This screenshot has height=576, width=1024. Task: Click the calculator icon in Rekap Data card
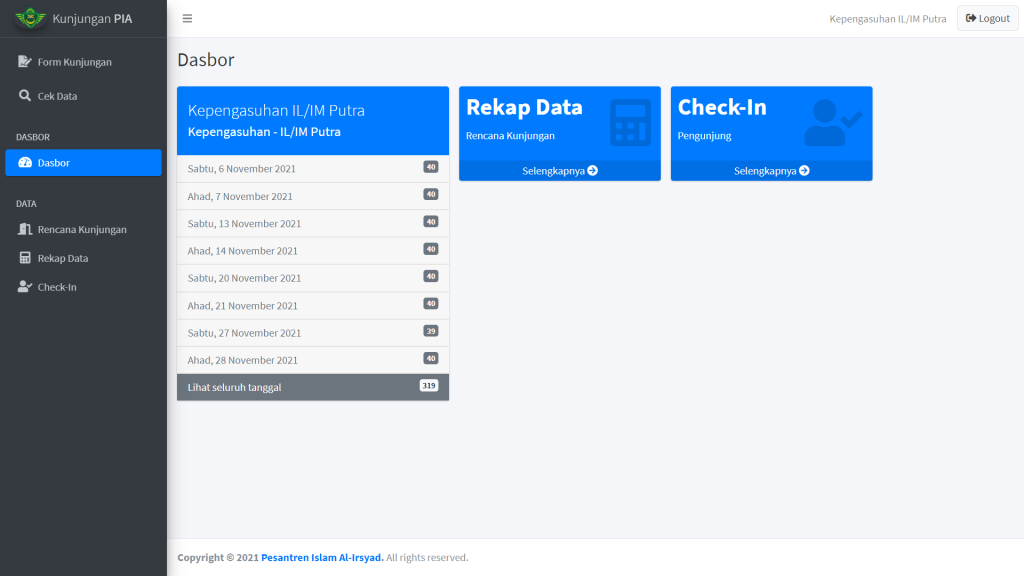630,123
